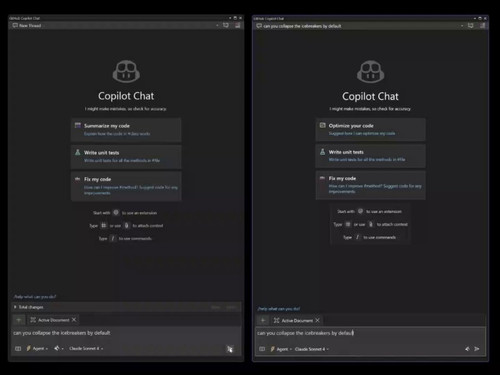This screenshot has width=500, height=375.
Task: Remove Active Document chip in right window
Action: 317,320
